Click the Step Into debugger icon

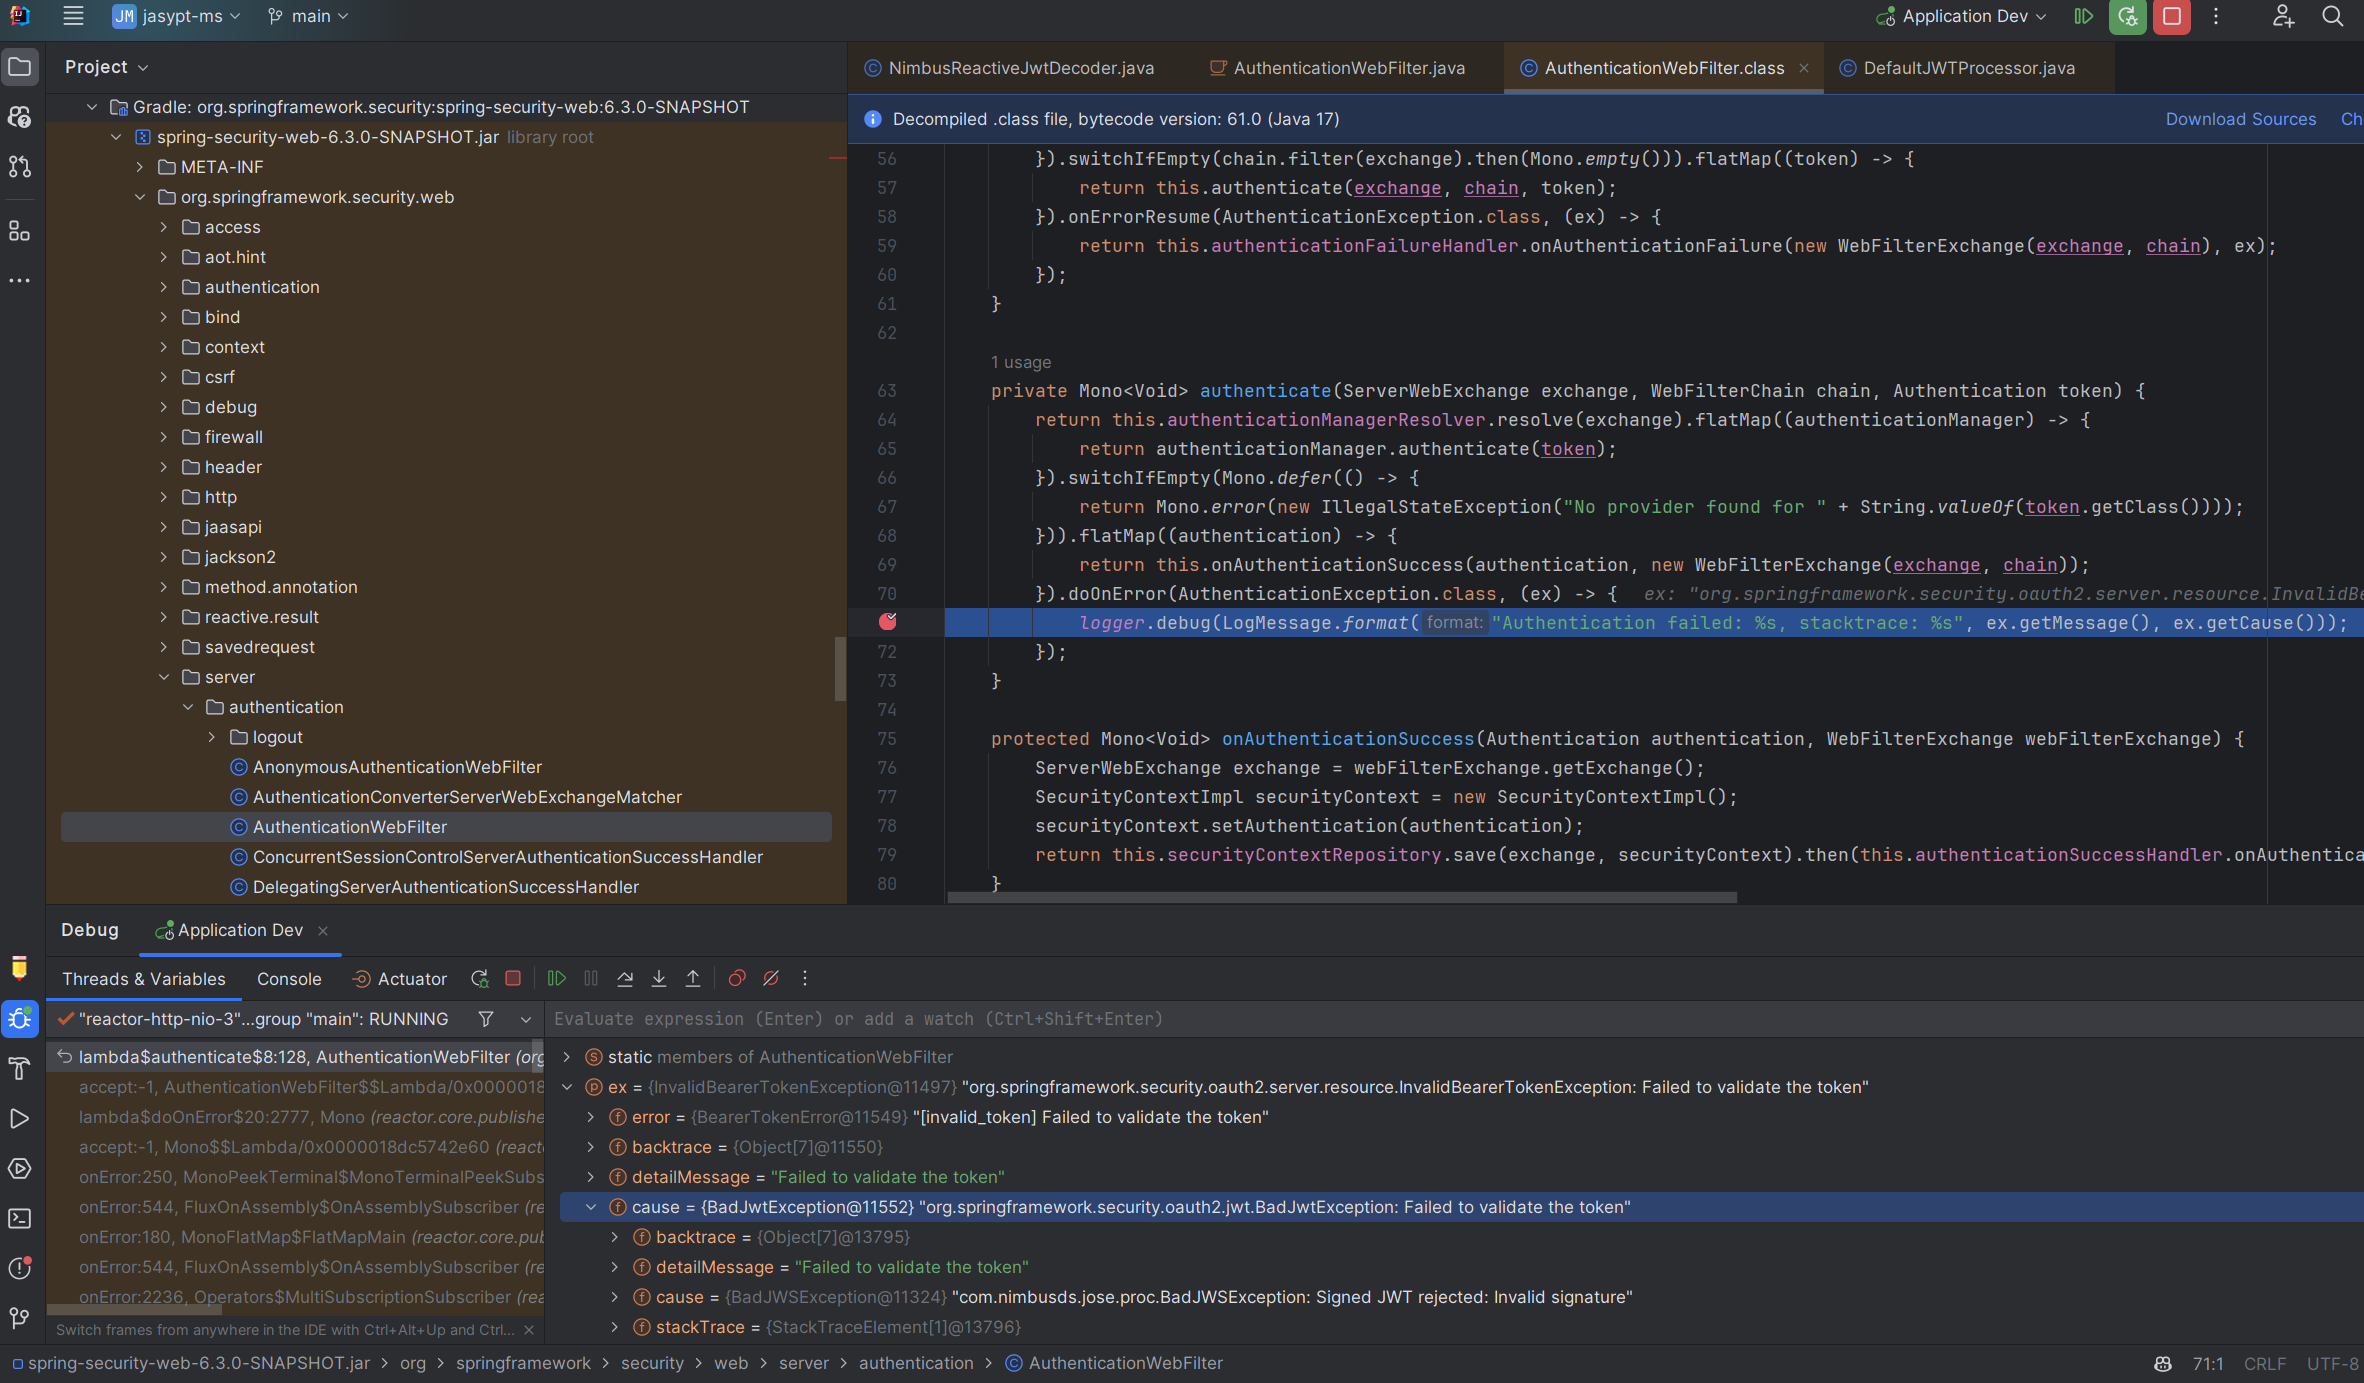(x=658, y=978)
